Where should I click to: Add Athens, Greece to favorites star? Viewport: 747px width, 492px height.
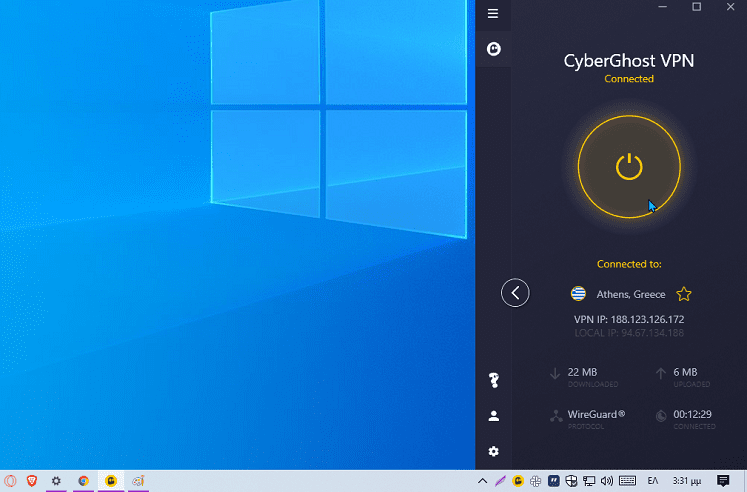pyautogui.click(x=684, y=294)
